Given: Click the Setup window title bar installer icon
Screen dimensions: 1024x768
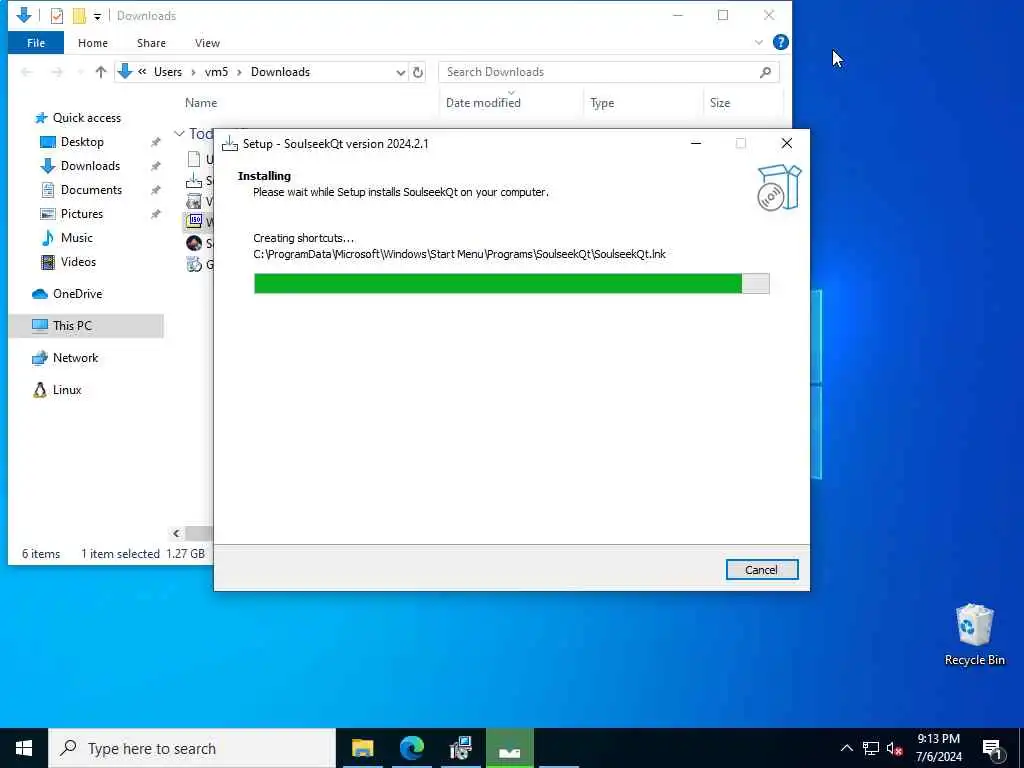Looking at the screenshot, I should (x=230, y=144).
